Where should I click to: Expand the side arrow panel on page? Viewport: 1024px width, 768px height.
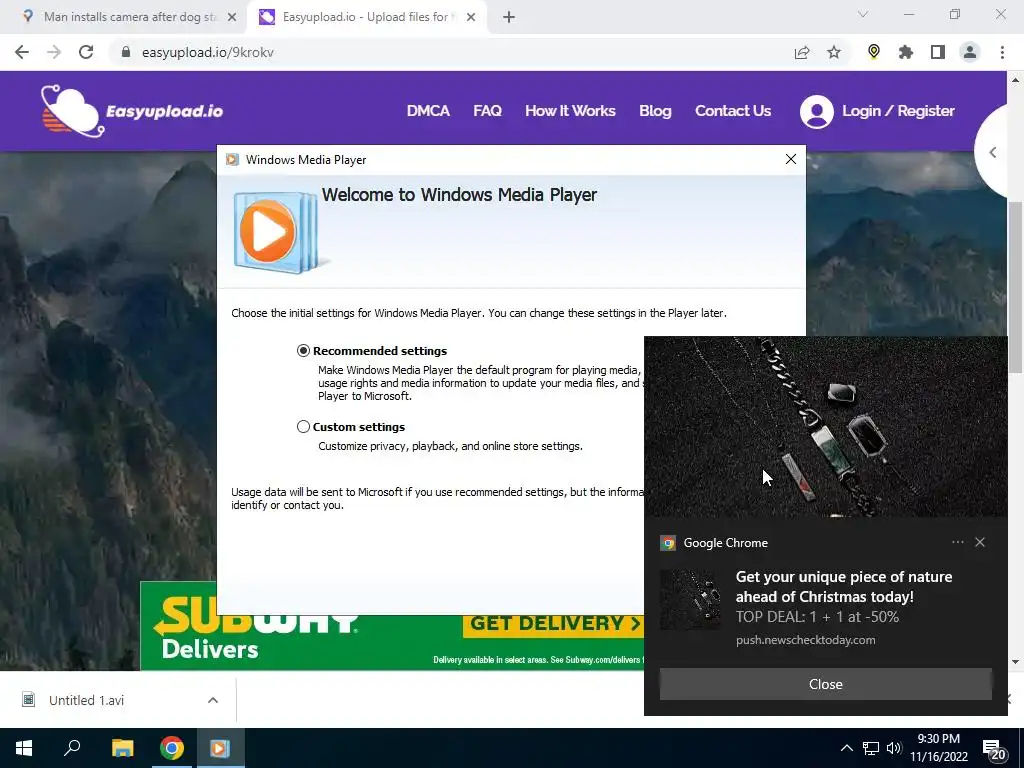point(992,152)
